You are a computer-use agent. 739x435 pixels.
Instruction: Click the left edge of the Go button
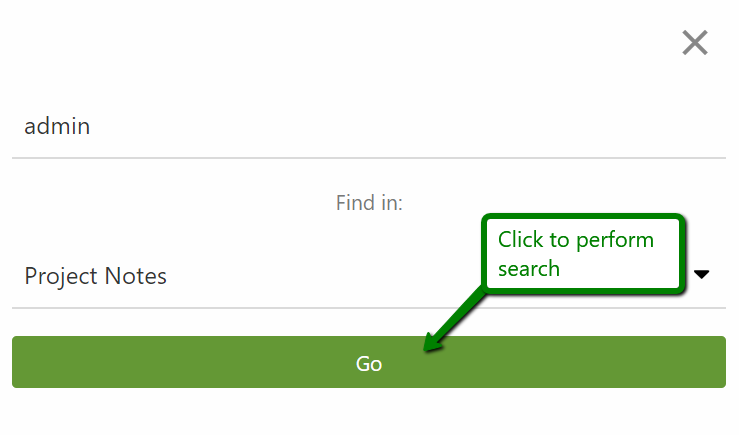(x=22, y=362)
